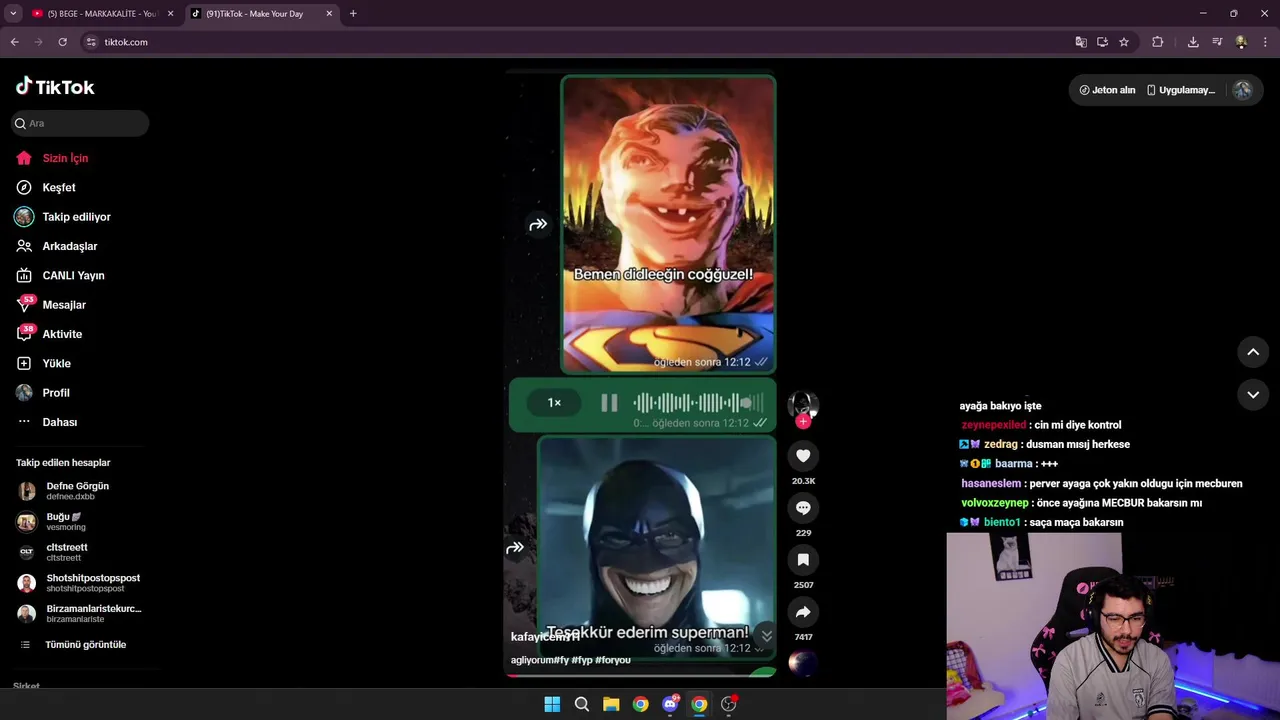Share the video via arrow icon
The image size is (1280, 720).
point(803,612)
